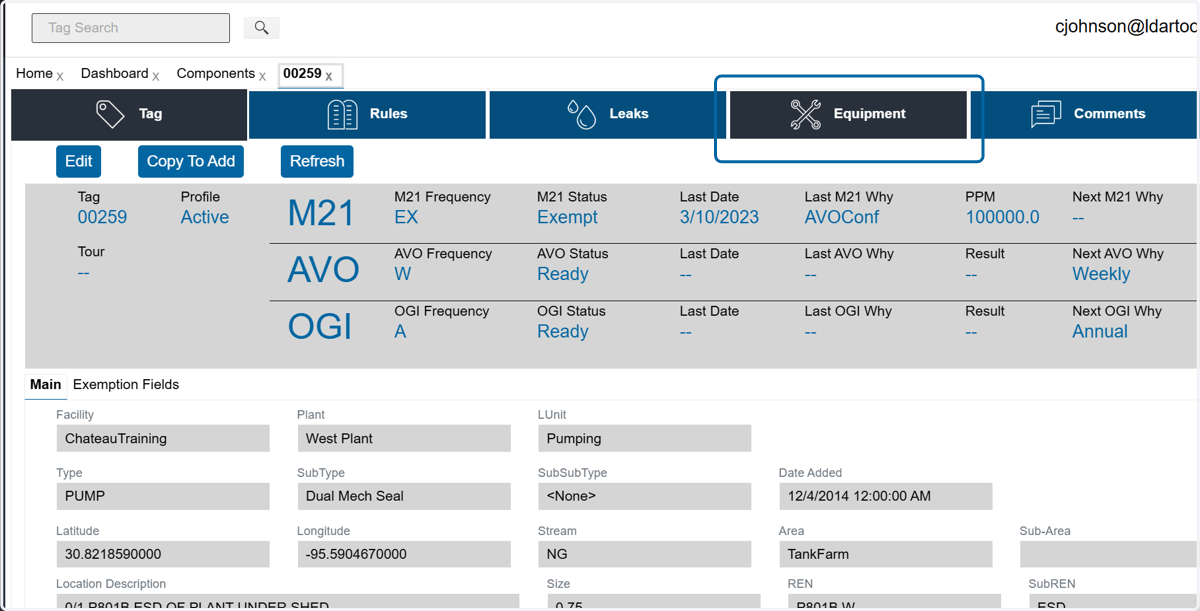This screenshot has height=611, width=1200.
Task: Open the Leaks section
Action: point(608,114)
